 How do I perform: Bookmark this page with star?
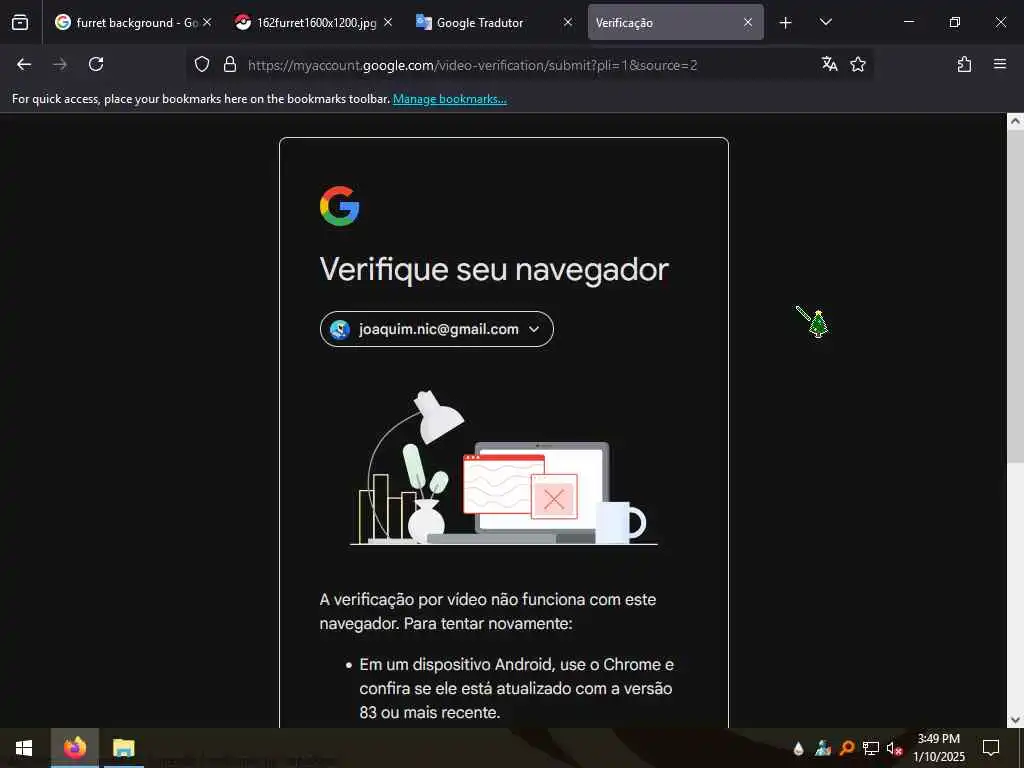click(x=857, y=64)
